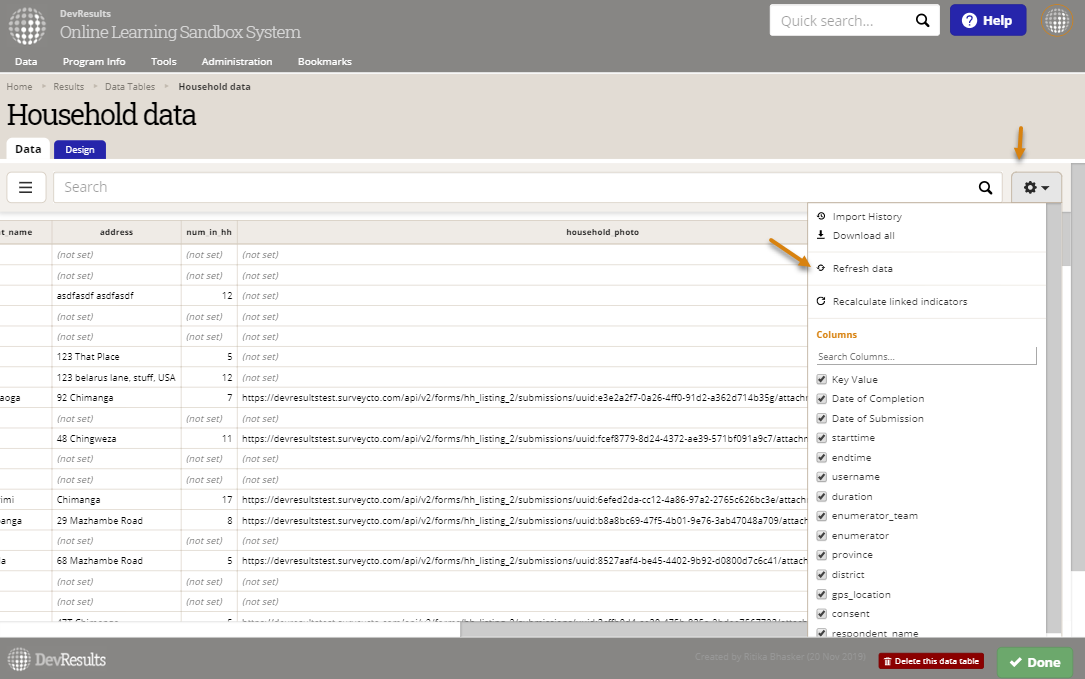This screenshot has width=1085, height=679.
Task: Select the Data tab
Action: 28,149
